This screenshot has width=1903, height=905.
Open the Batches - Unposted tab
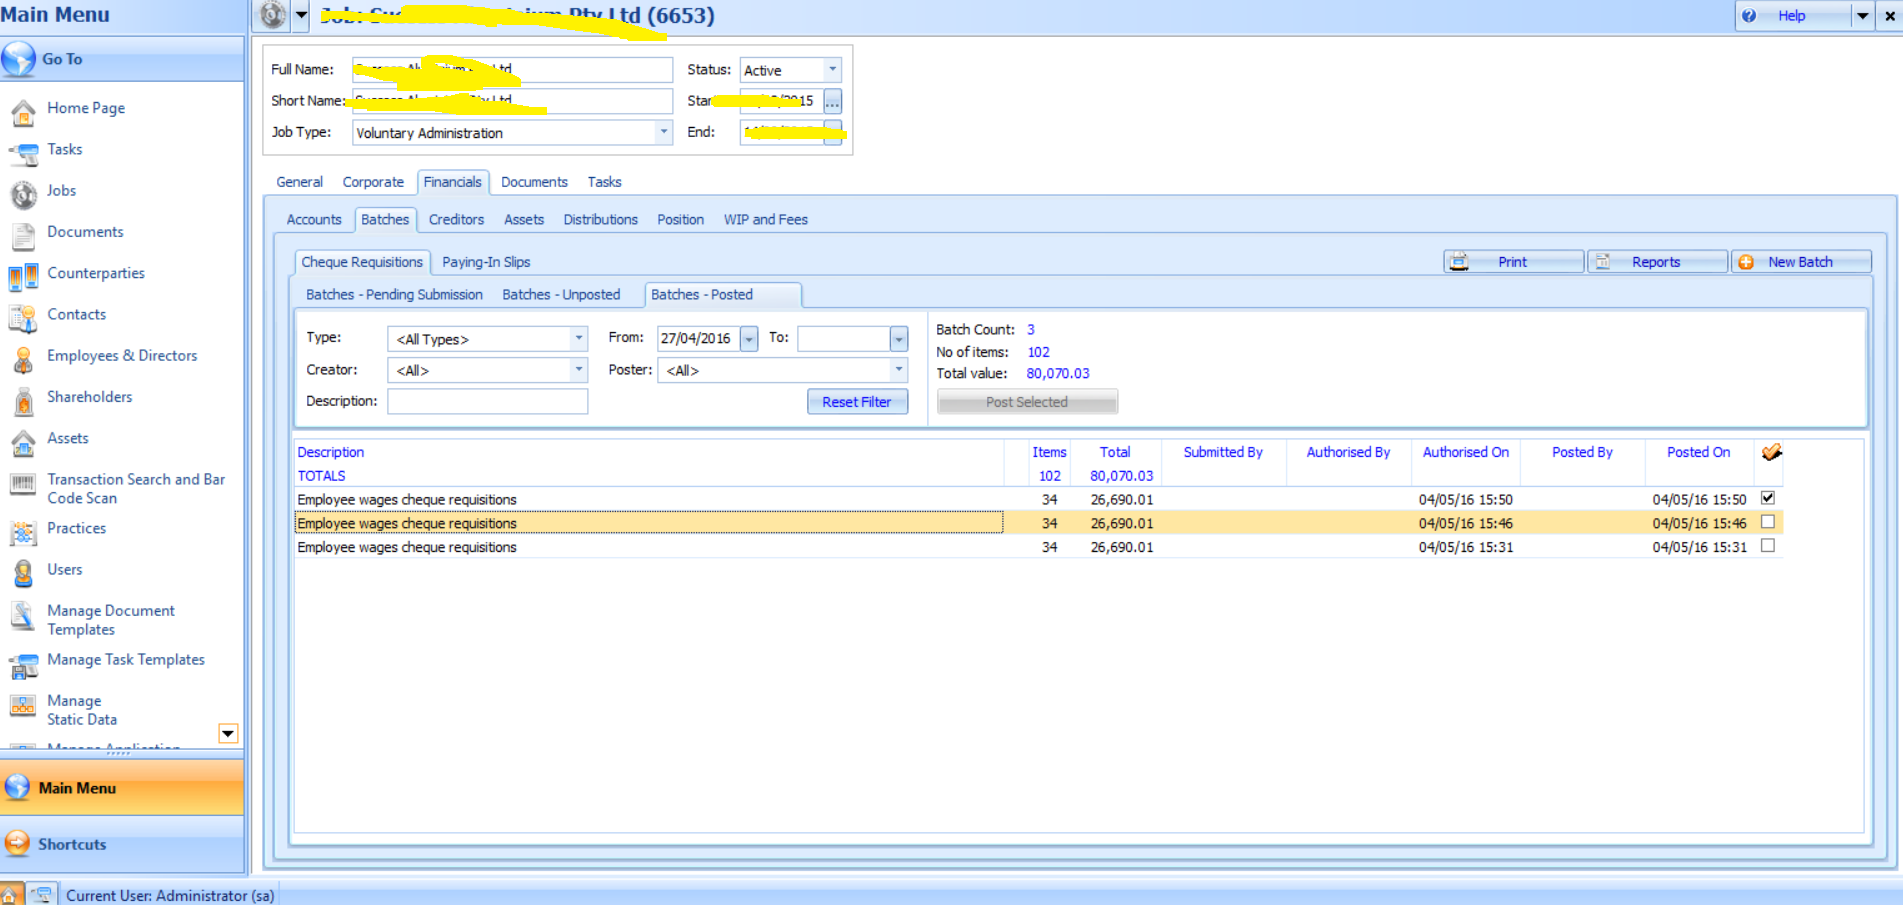tap(561, 295)
